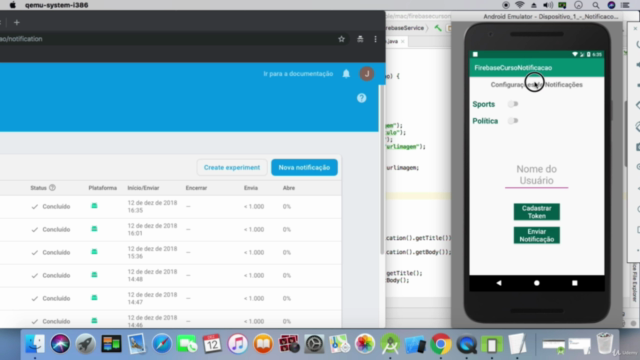This screenshot has height=360, width=640.
Task: Click the white help question mark icon
Action: 362,98
